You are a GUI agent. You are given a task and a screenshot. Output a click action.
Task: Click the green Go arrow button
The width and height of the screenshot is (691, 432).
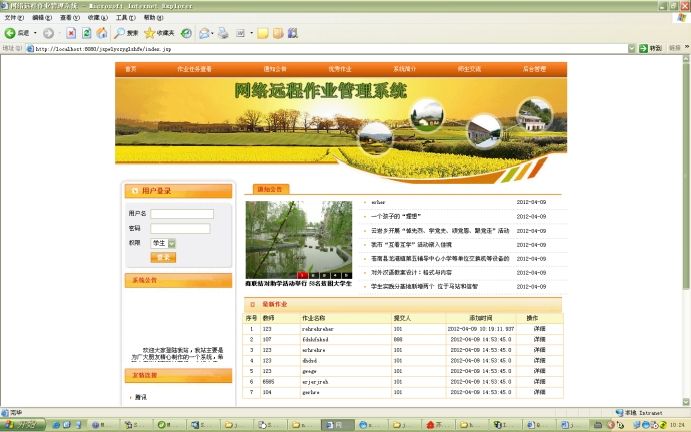643,48
